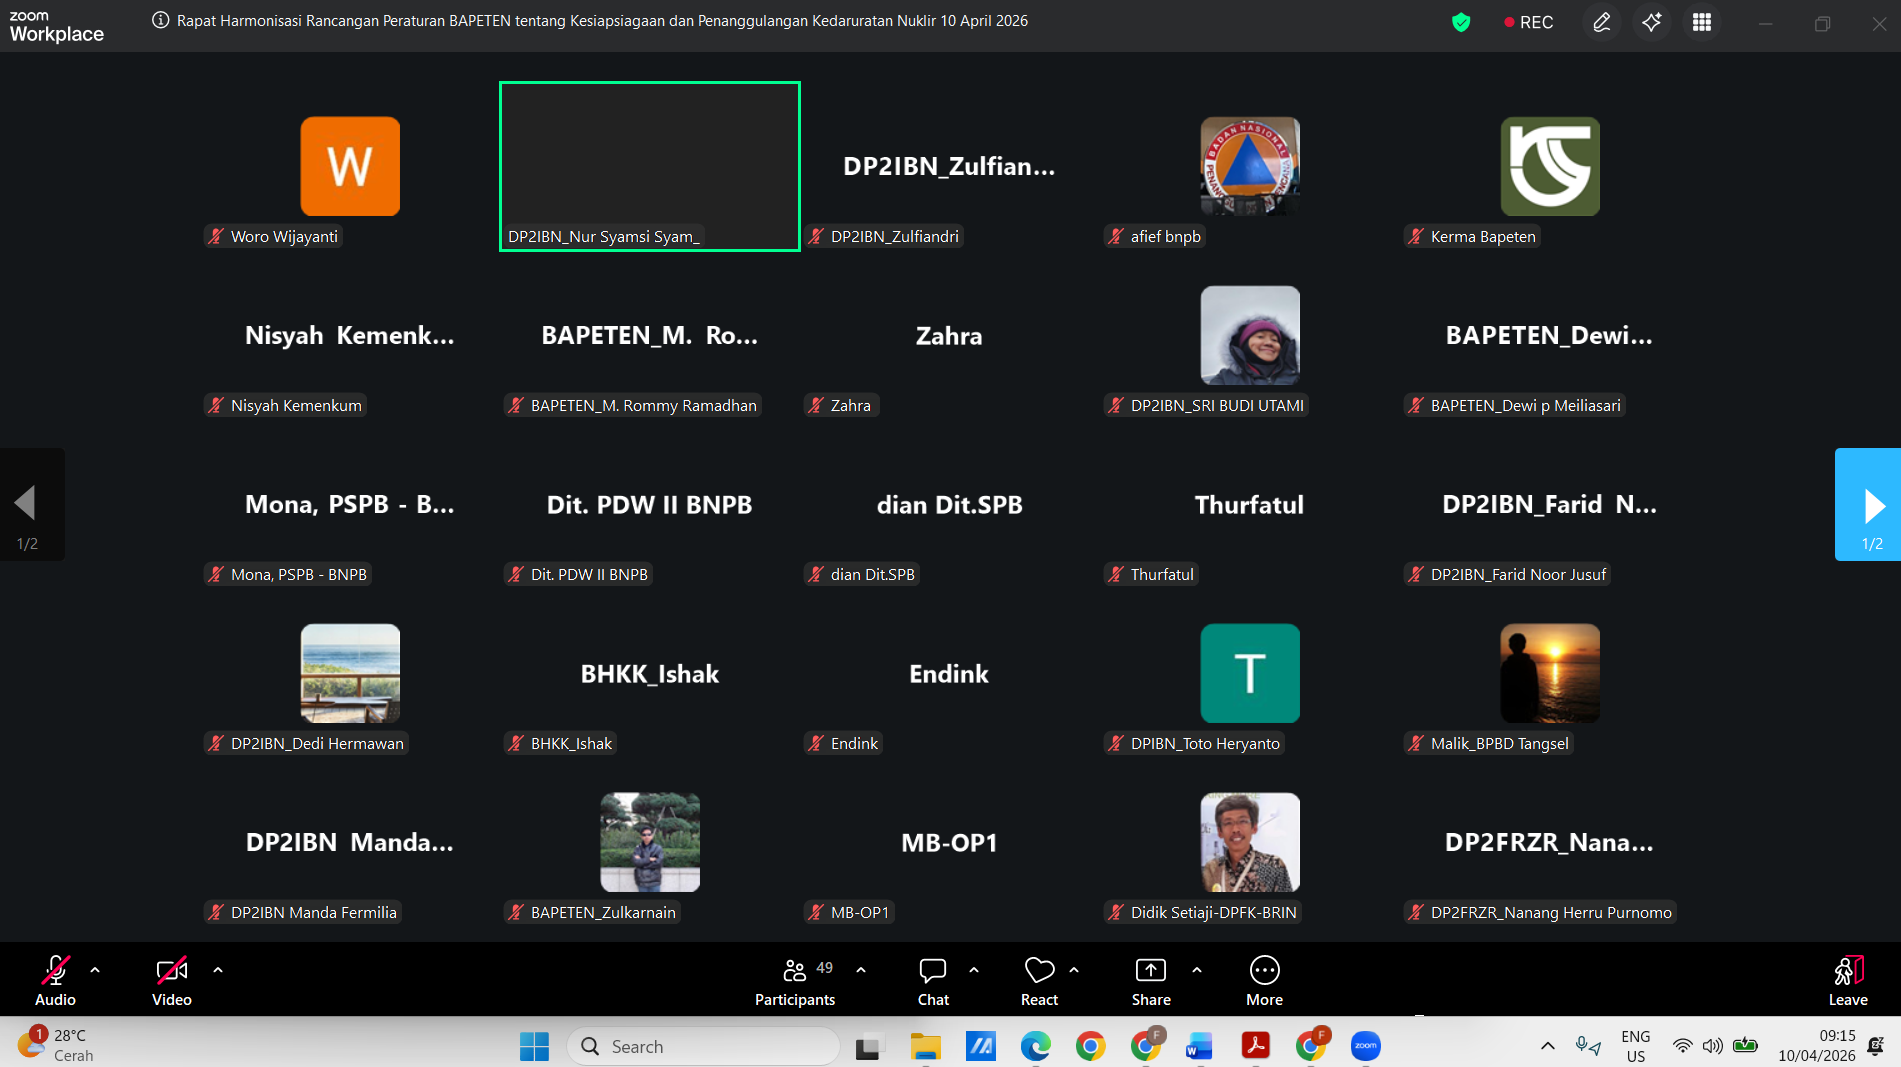Click the green encryption shield icon
The width and height of the screenshot is (1901, 1067).
point(1461,22)
